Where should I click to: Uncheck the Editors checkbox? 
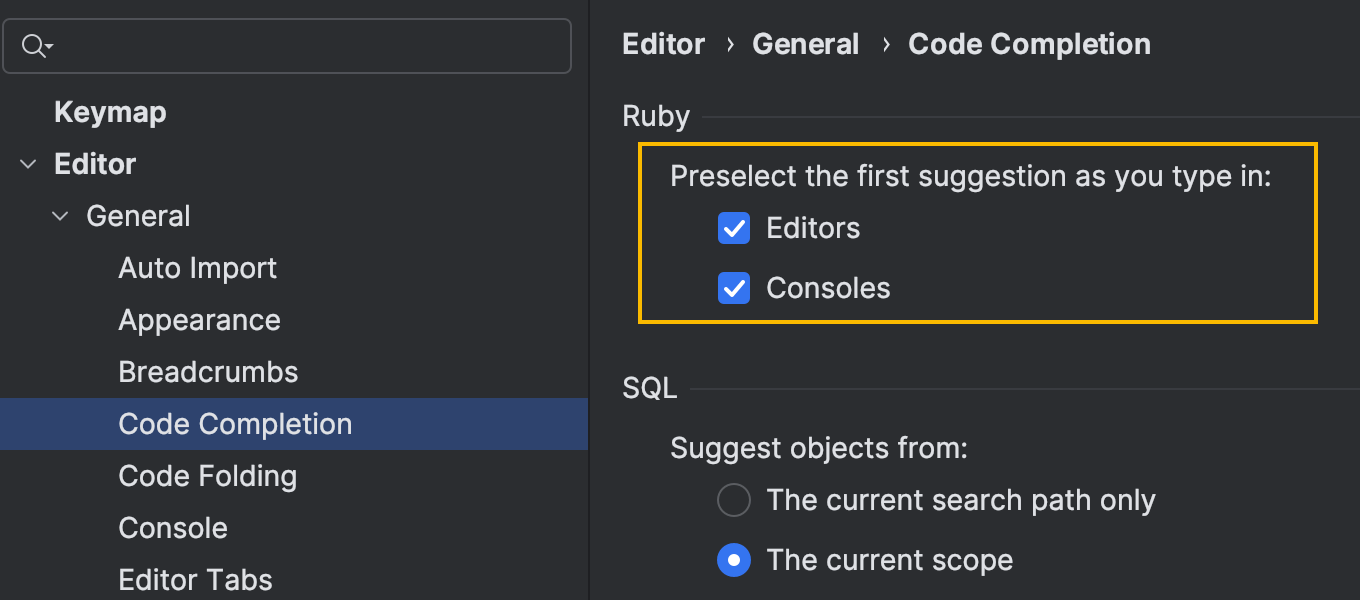[x=734, y=229]
